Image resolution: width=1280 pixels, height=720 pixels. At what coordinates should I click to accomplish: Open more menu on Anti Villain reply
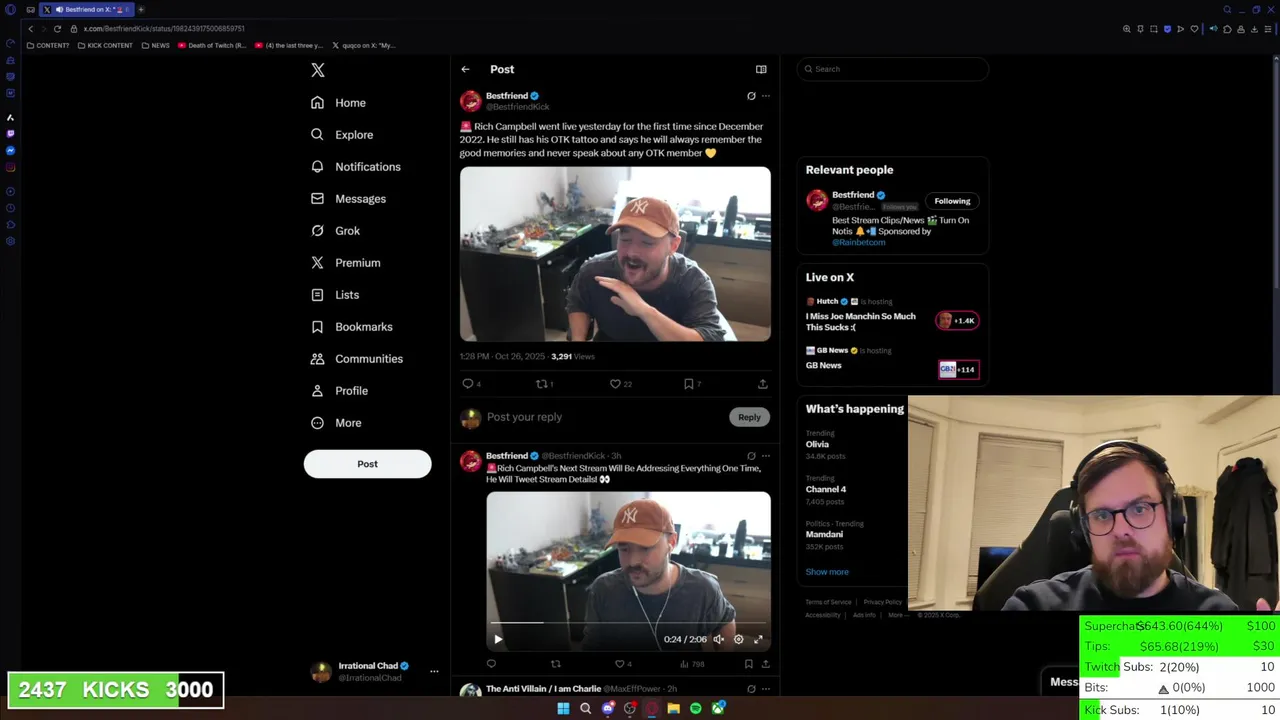pos(766,689)
